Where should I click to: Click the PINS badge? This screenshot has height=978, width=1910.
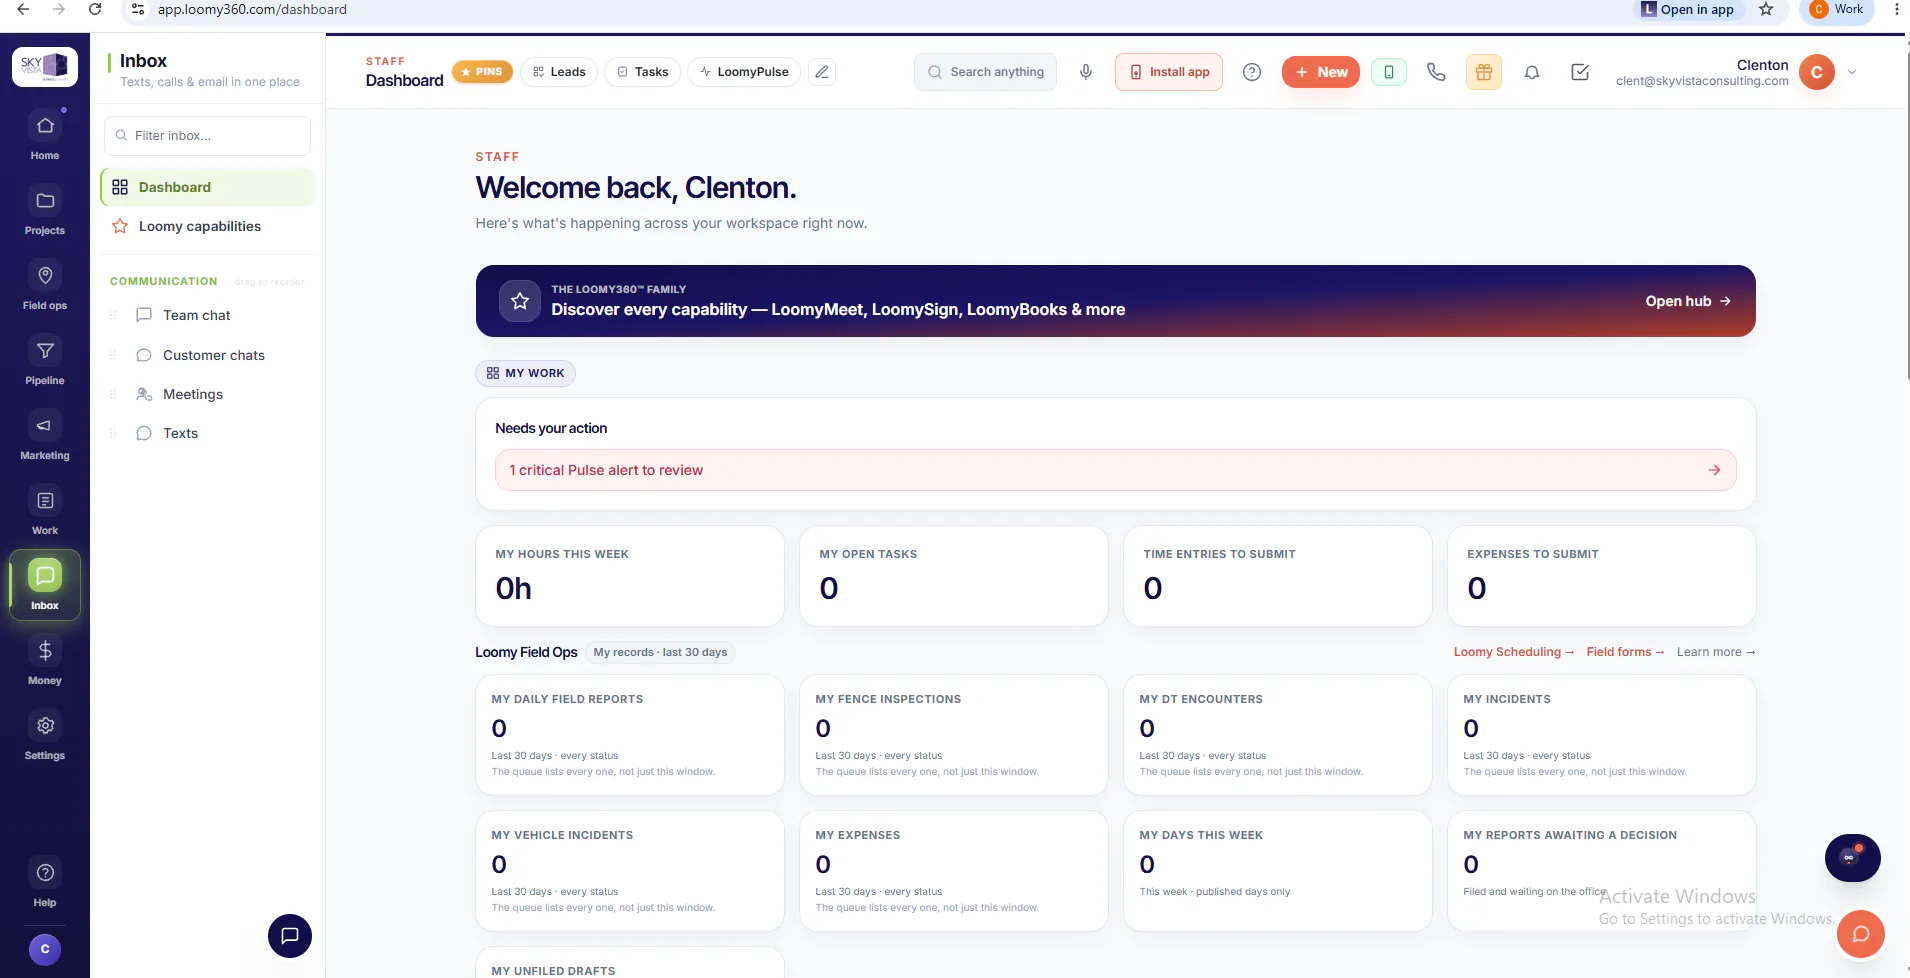click(482, 72)
